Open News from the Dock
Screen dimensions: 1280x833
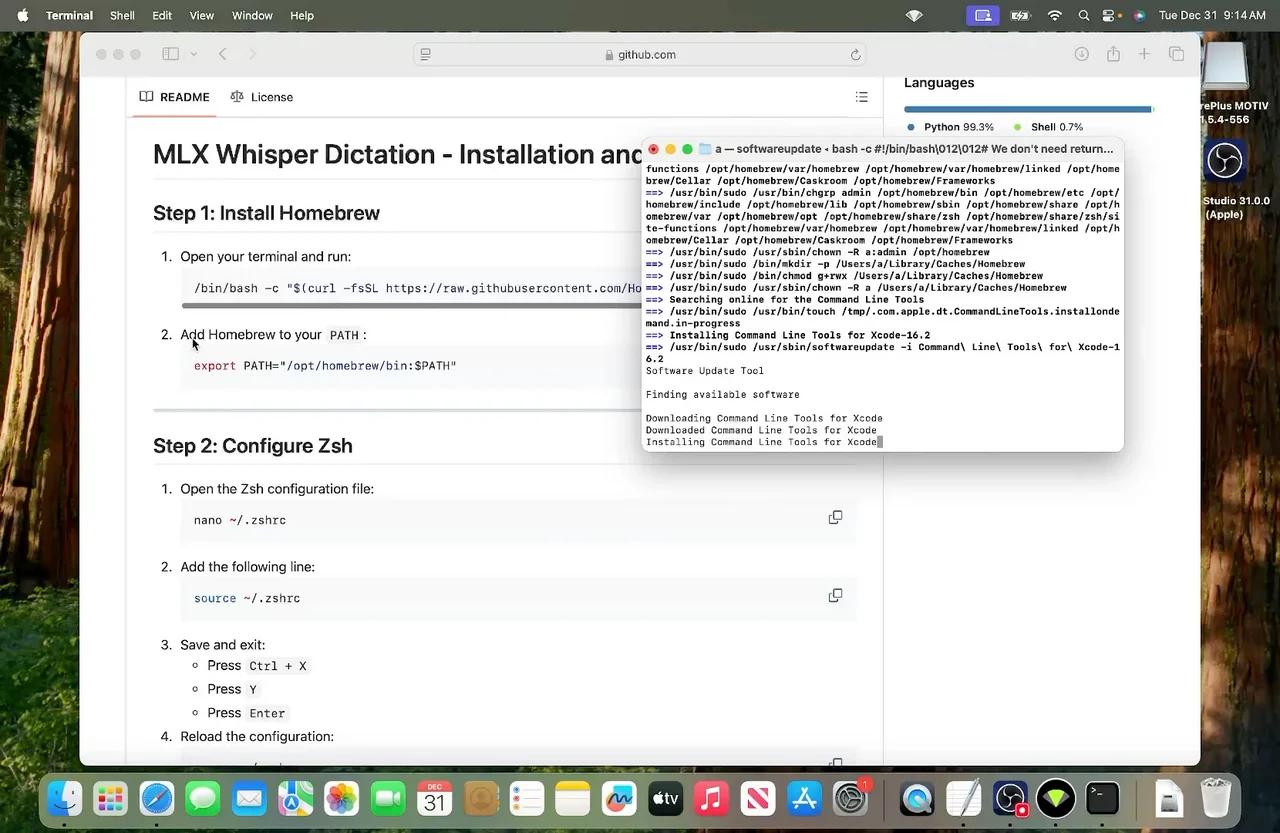(x=758, y=798)
